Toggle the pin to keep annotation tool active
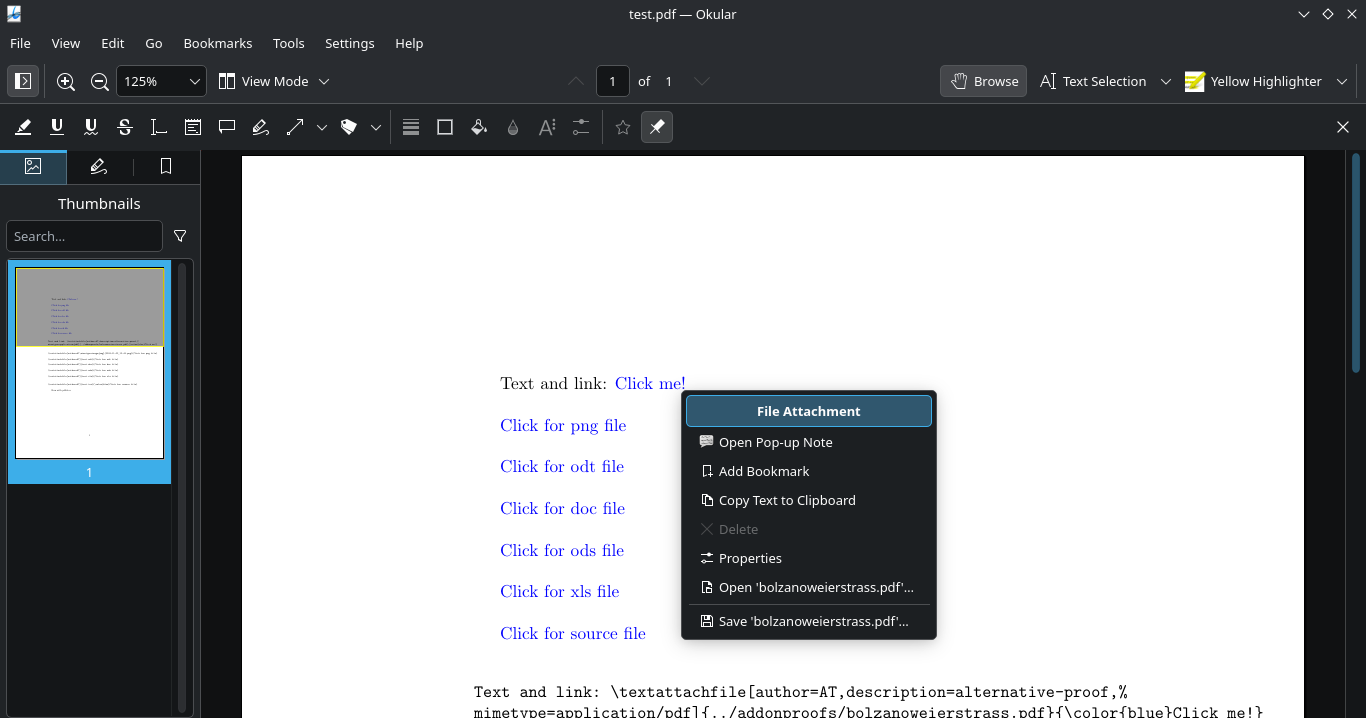The image size is (1366, 718). 657,127
